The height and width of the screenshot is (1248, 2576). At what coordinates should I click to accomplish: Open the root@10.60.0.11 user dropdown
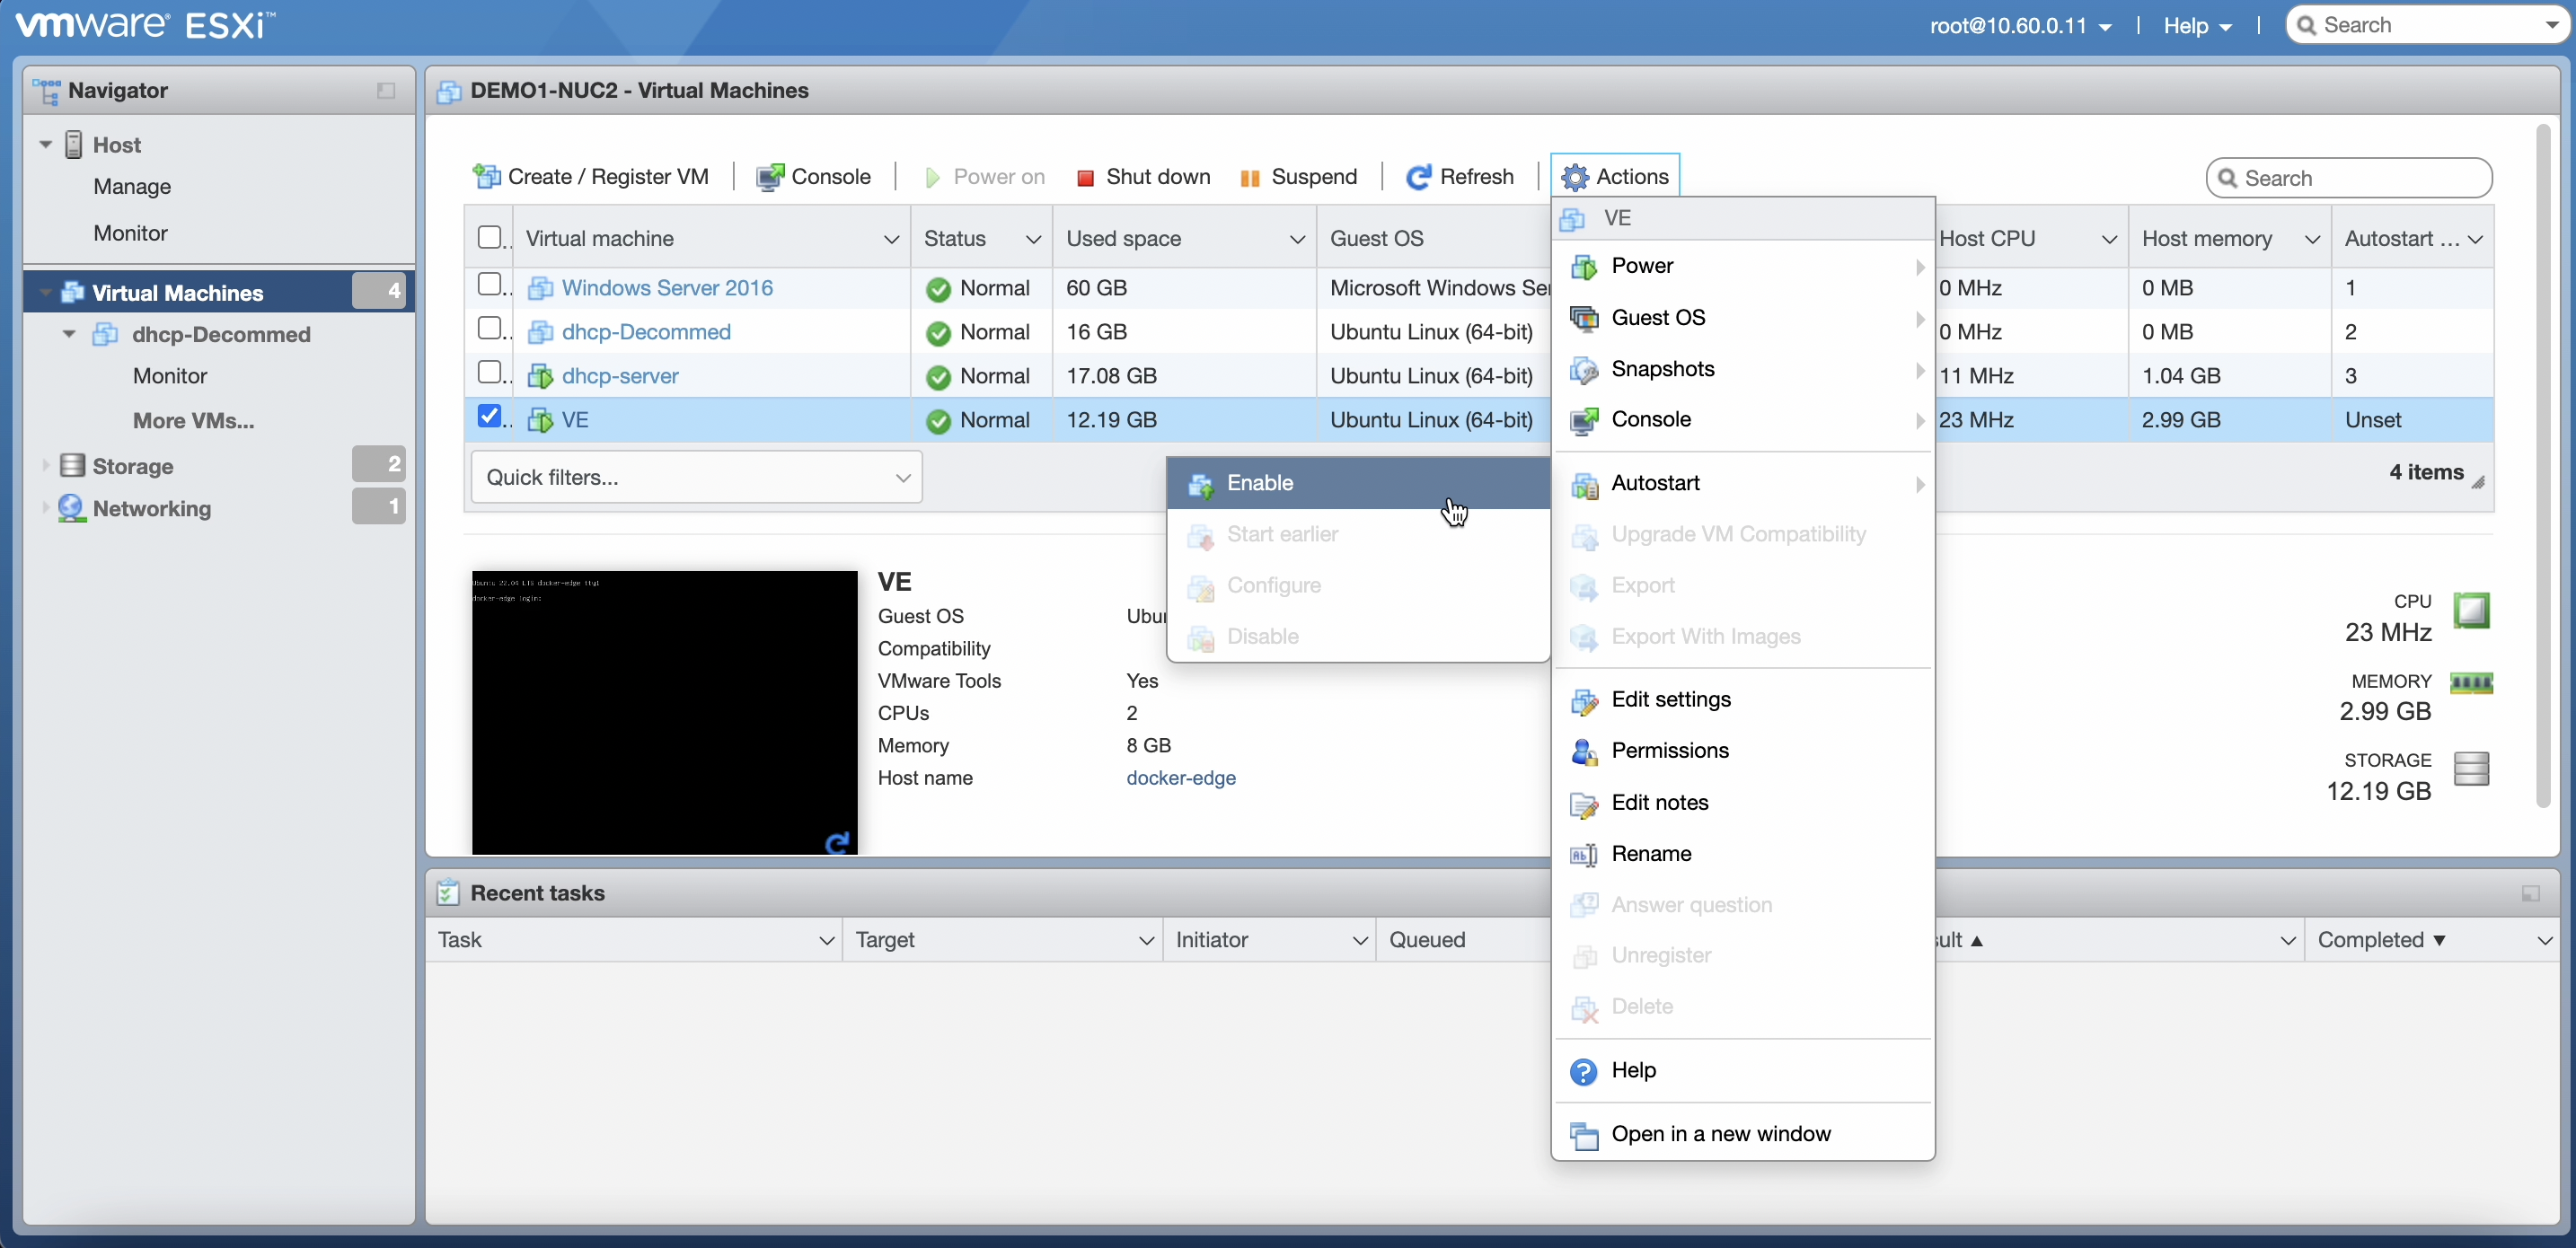pyautogui.click(x=2020, y=26)
